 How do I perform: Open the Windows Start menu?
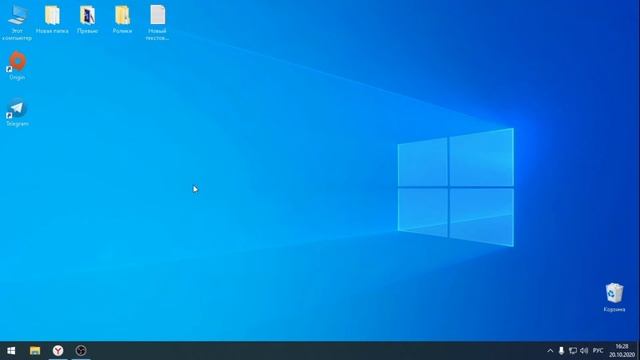[x=11, y=351]
